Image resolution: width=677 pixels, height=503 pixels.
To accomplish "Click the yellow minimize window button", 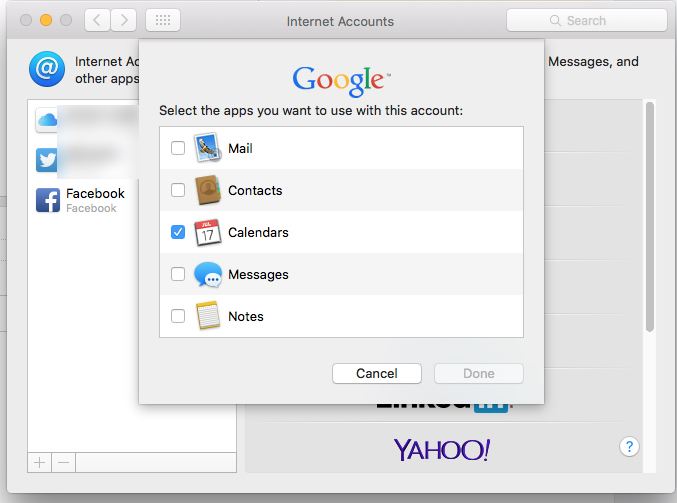I will pos(46,20).
